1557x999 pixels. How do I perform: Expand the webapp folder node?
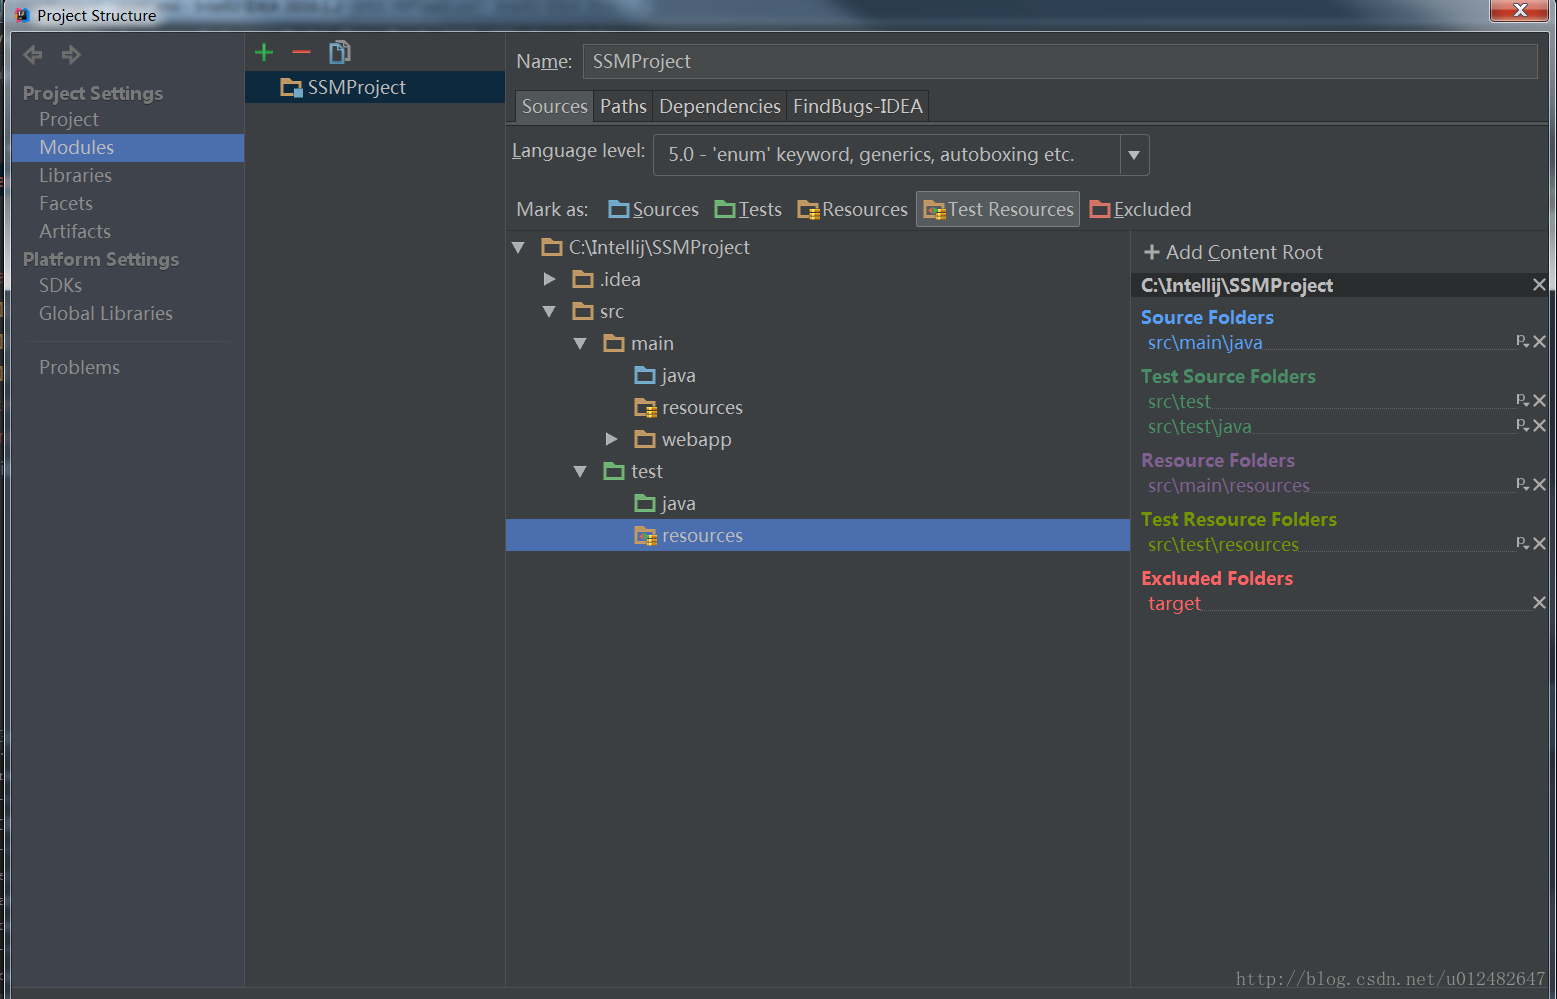(x=611, y=439)
